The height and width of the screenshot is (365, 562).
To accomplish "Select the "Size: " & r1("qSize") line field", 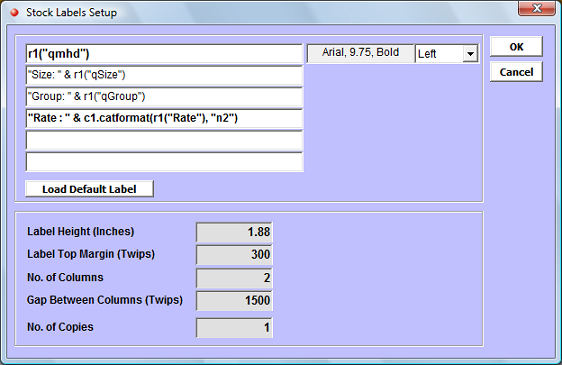I will (x=165, y=75).
